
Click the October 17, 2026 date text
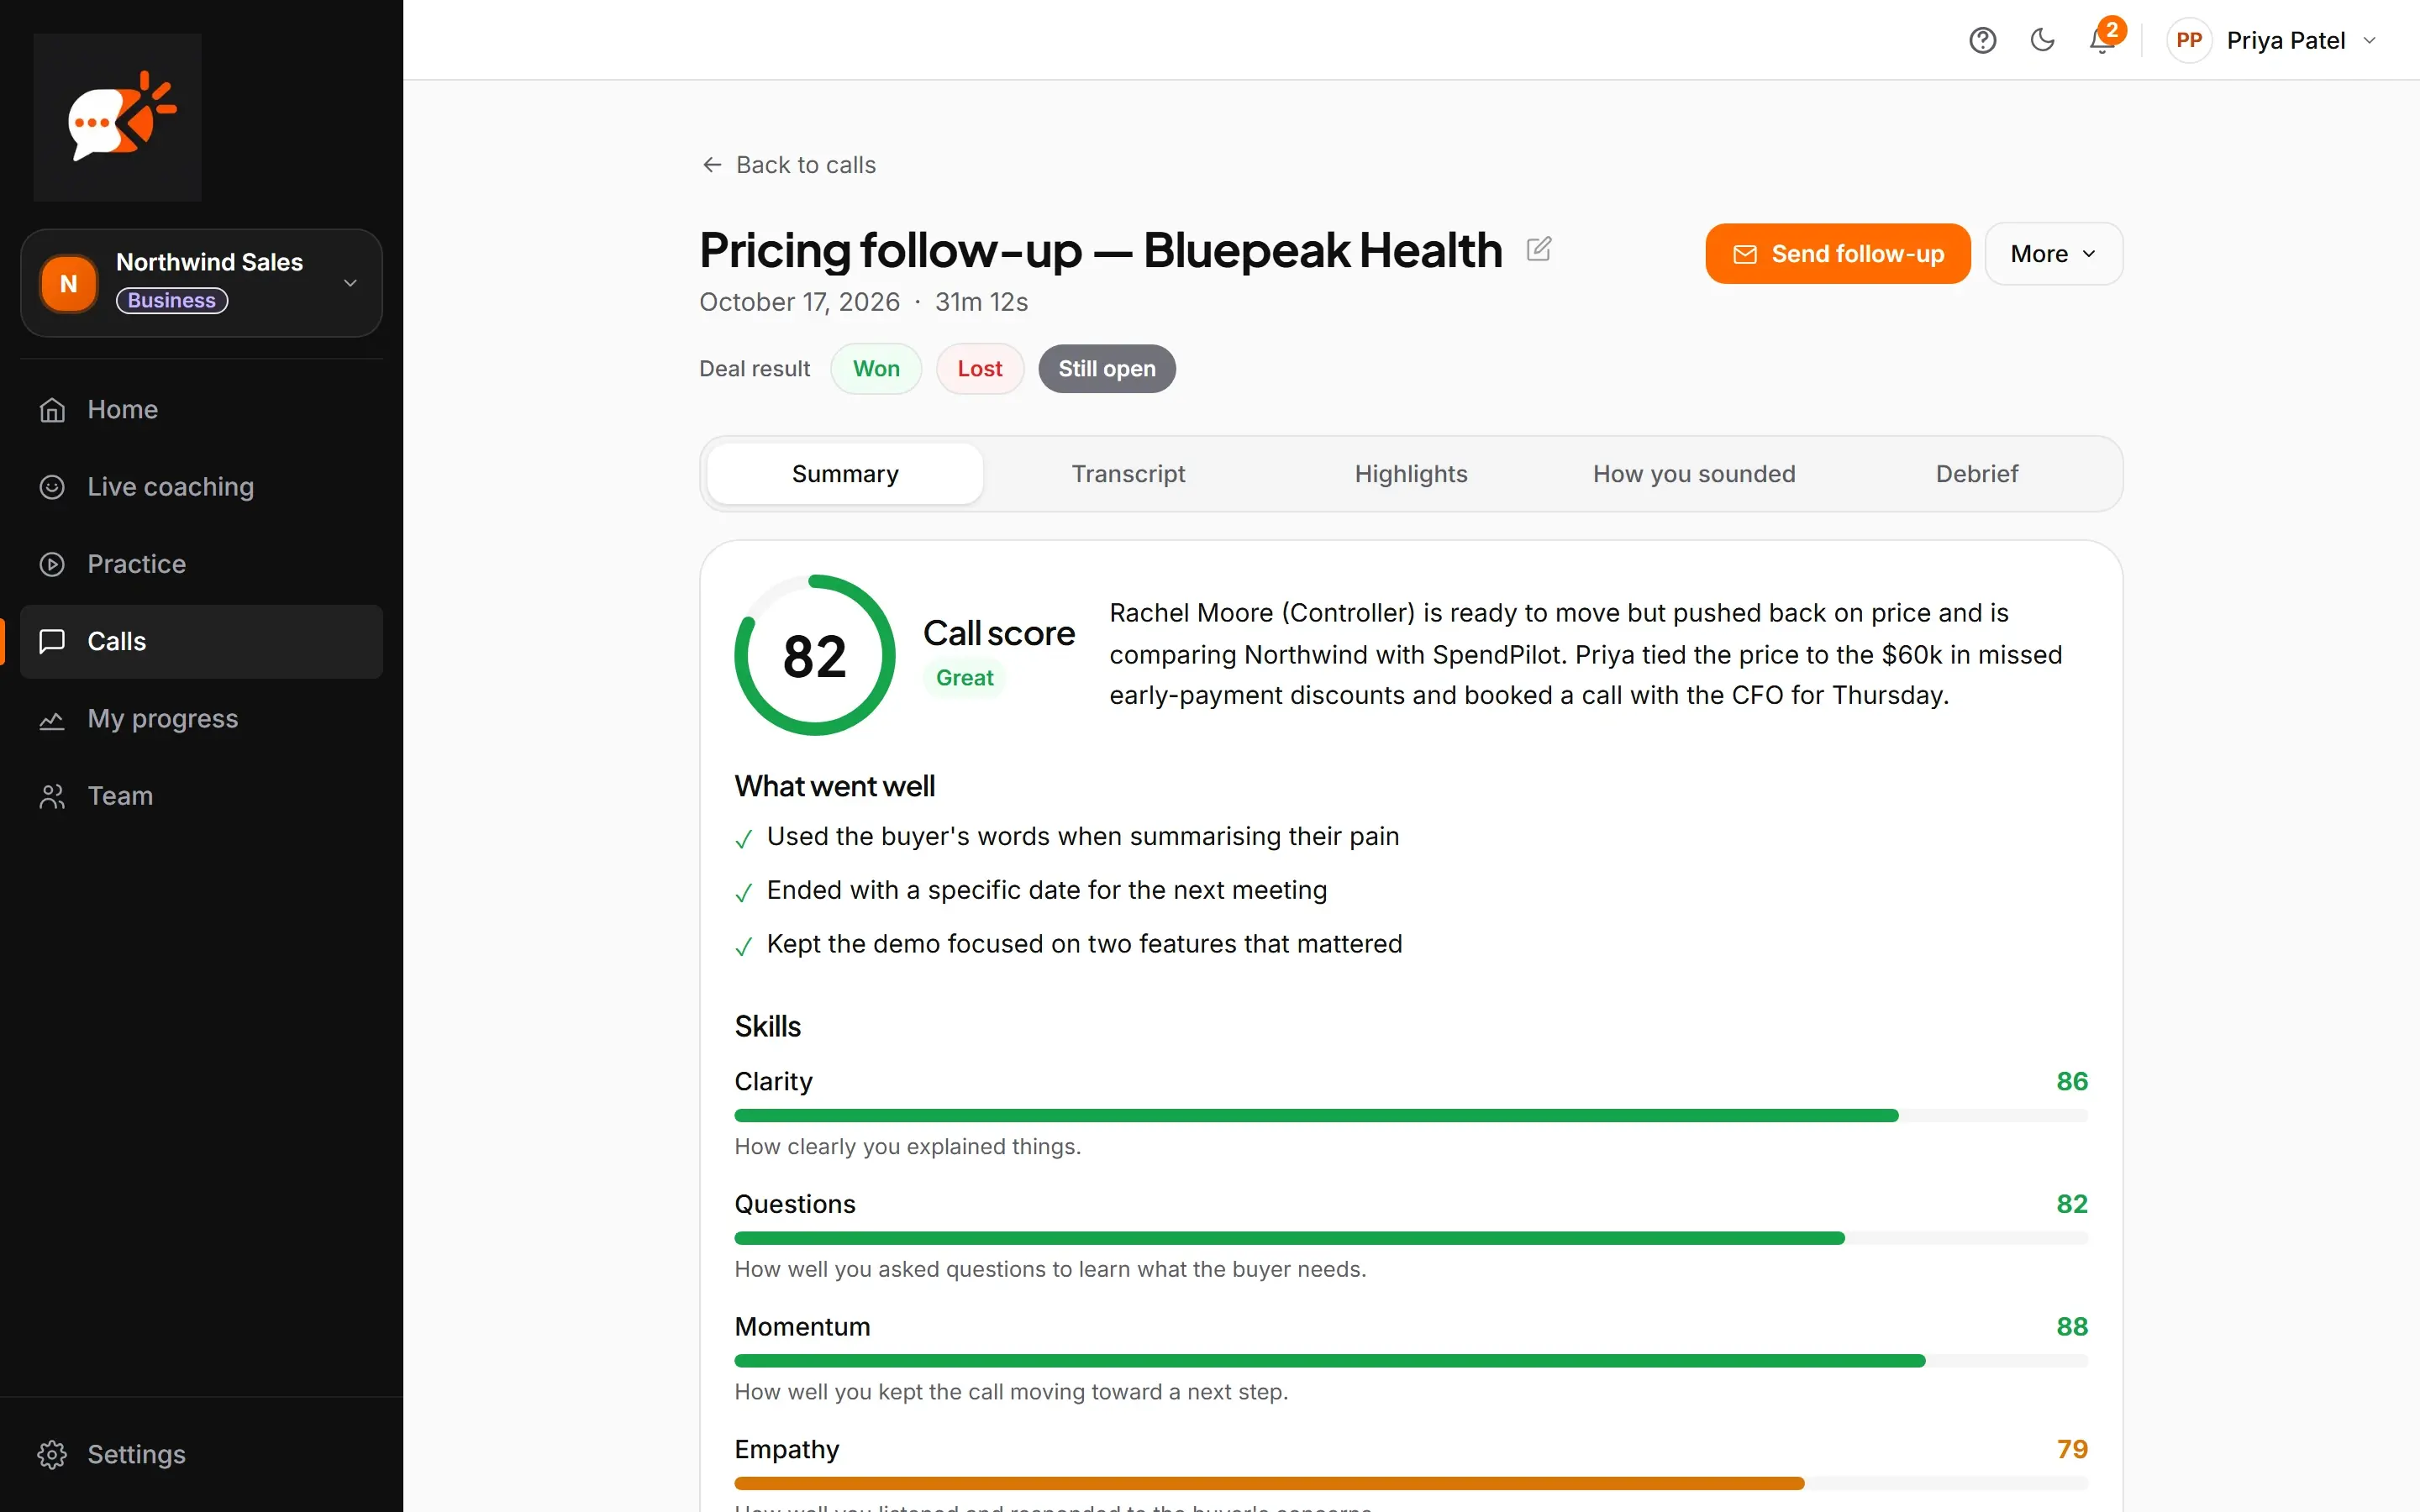(799, 302)
